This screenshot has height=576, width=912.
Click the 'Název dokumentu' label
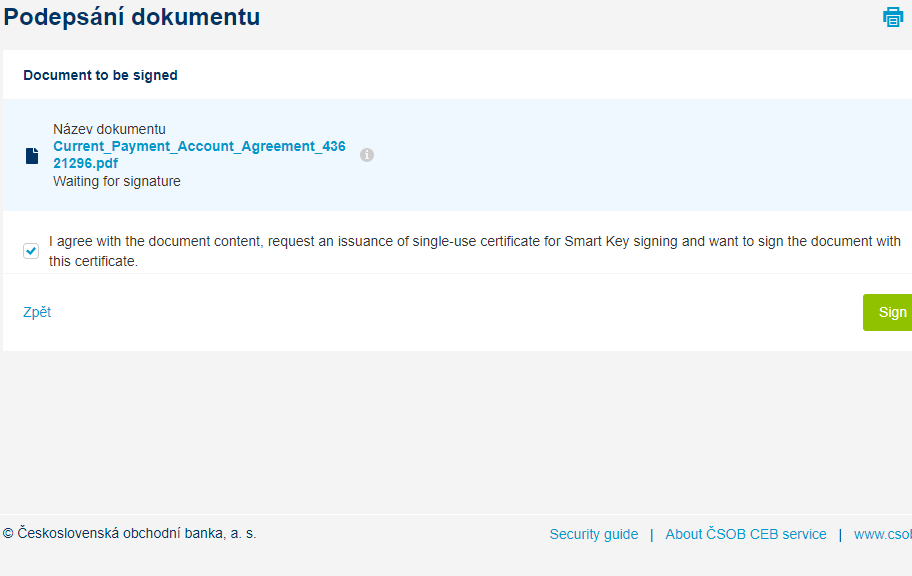click(x=109, y=129)
